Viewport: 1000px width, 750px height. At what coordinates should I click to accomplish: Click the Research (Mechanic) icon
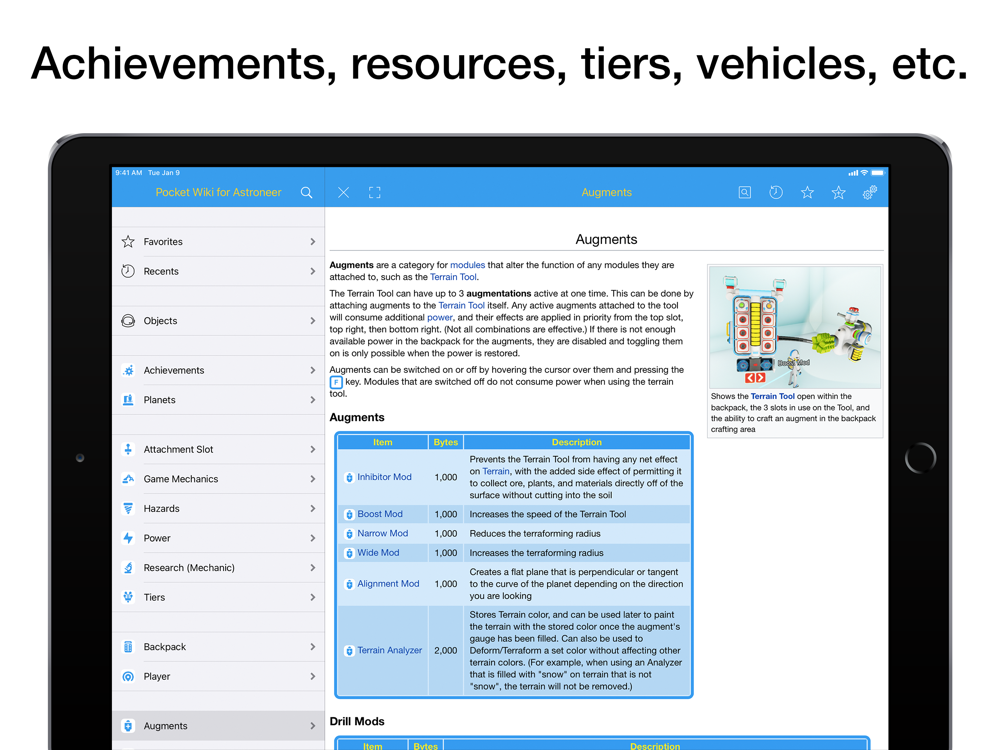coord(128,568)
